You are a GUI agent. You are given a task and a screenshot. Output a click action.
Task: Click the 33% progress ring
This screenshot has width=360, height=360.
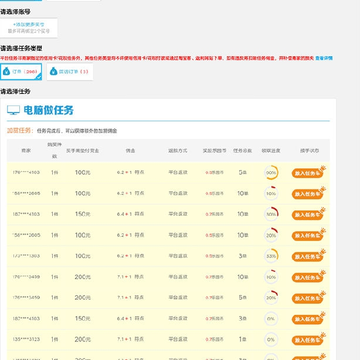271,256
